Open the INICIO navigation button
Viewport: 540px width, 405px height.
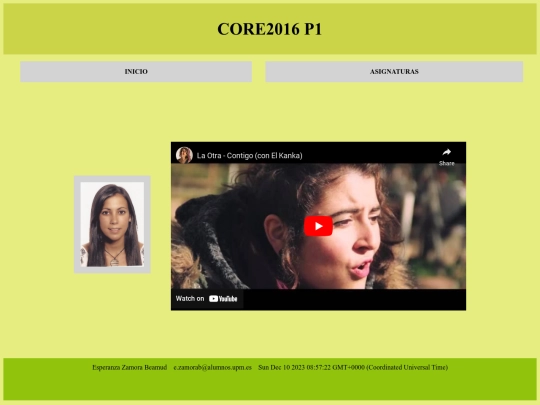coord(136,72)
